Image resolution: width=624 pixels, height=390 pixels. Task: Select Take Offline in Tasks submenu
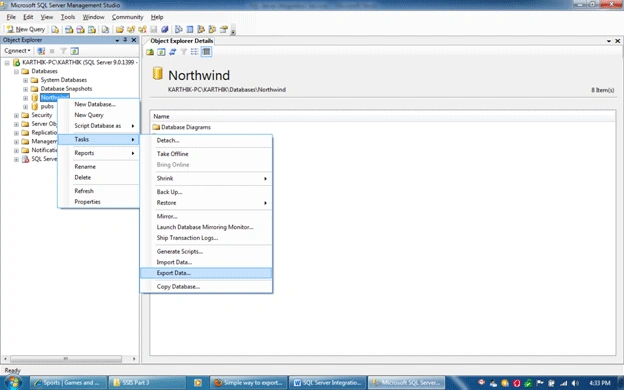point(206,154)
